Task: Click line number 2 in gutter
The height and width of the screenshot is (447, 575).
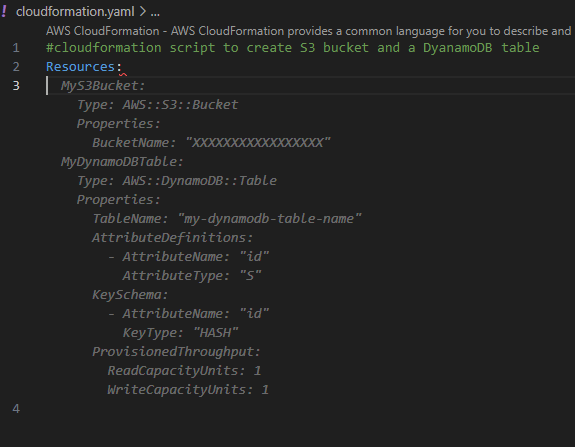Action: tap(16, 67)
